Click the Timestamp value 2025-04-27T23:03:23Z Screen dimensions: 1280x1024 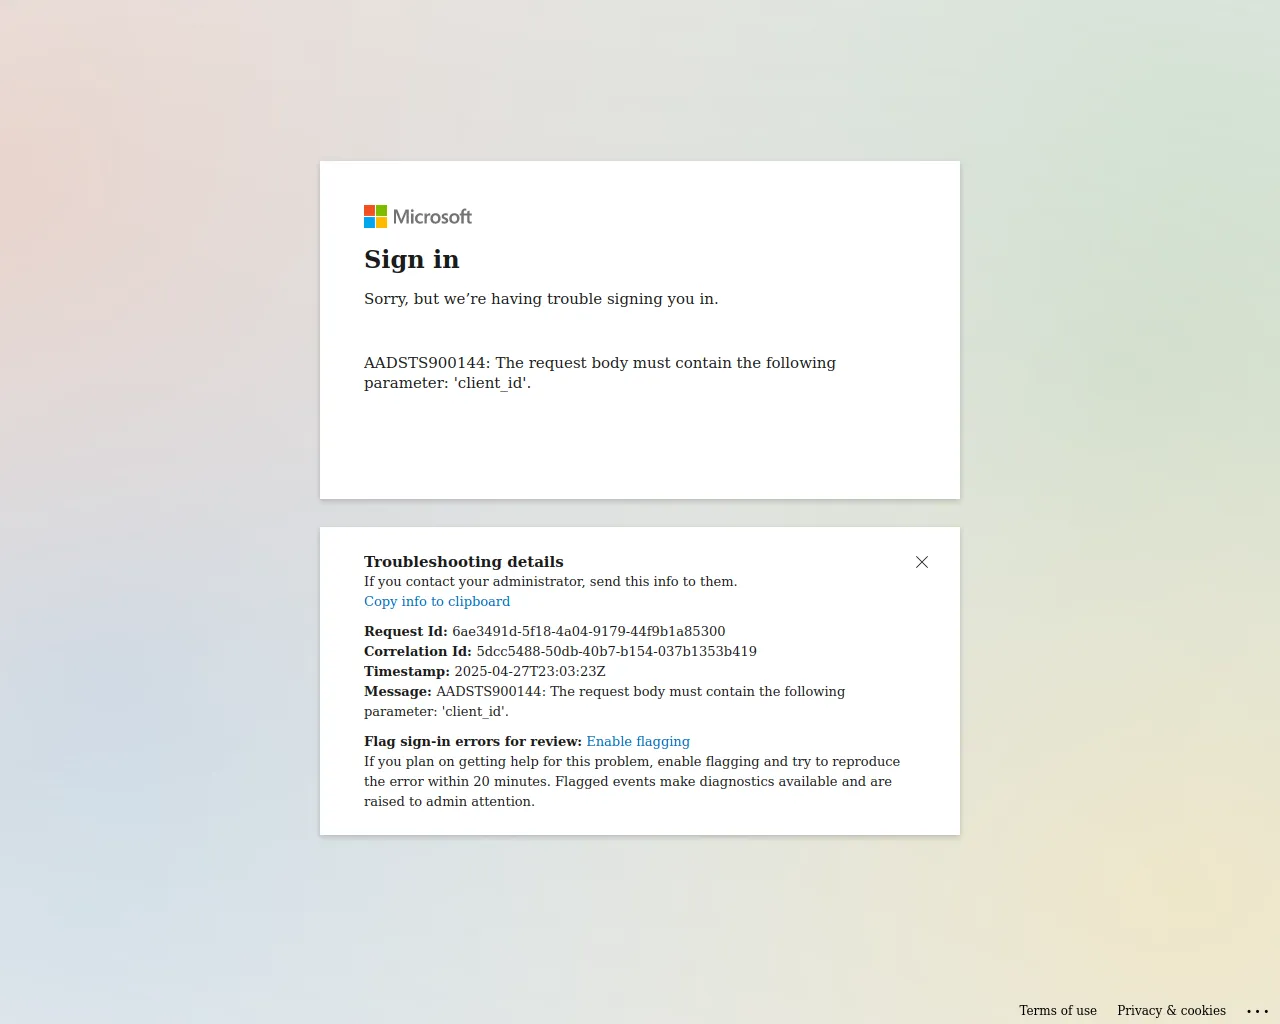pos(530,671)
